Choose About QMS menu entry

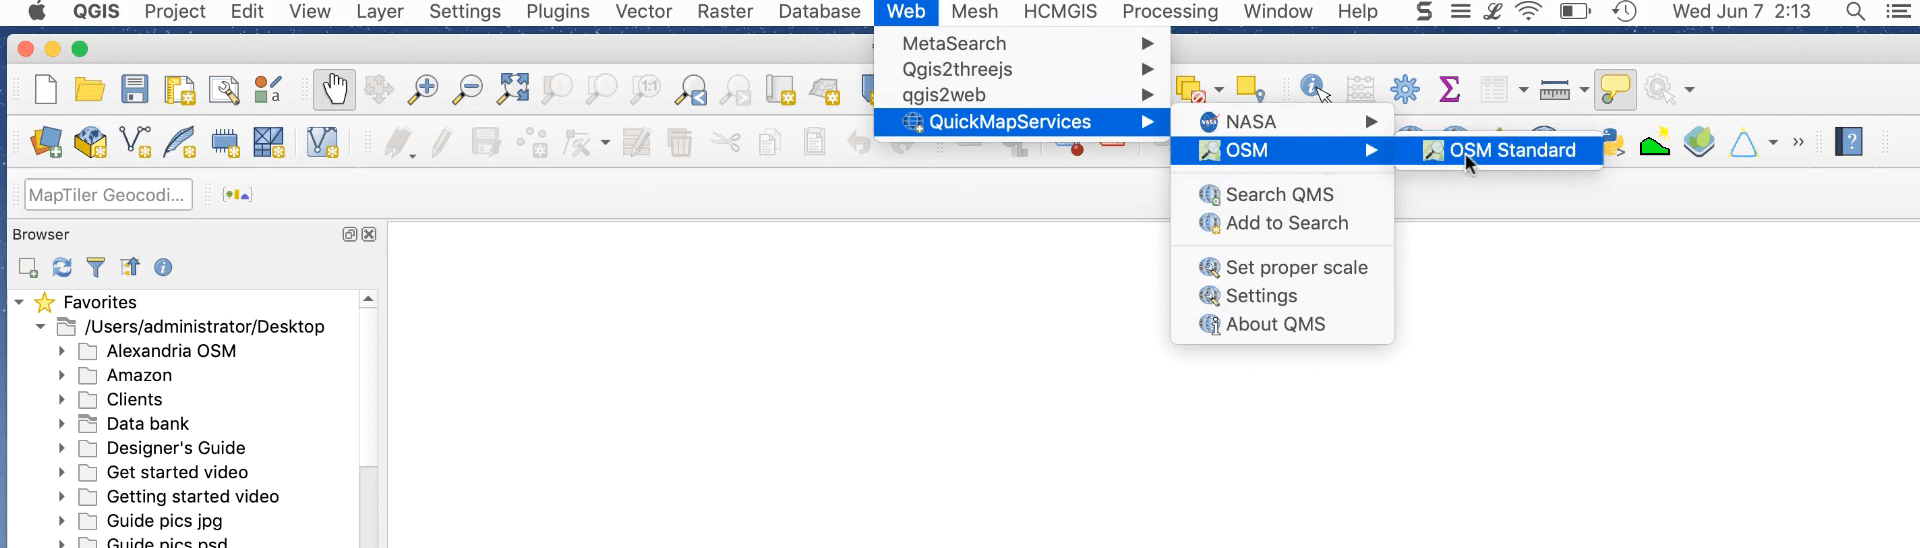[x=1282, y=324]
